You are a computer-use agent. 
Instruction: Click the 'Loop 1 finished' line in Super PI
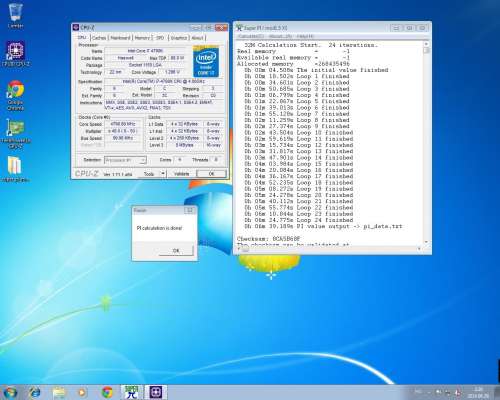pyautogui.click(x=297, y=76)
